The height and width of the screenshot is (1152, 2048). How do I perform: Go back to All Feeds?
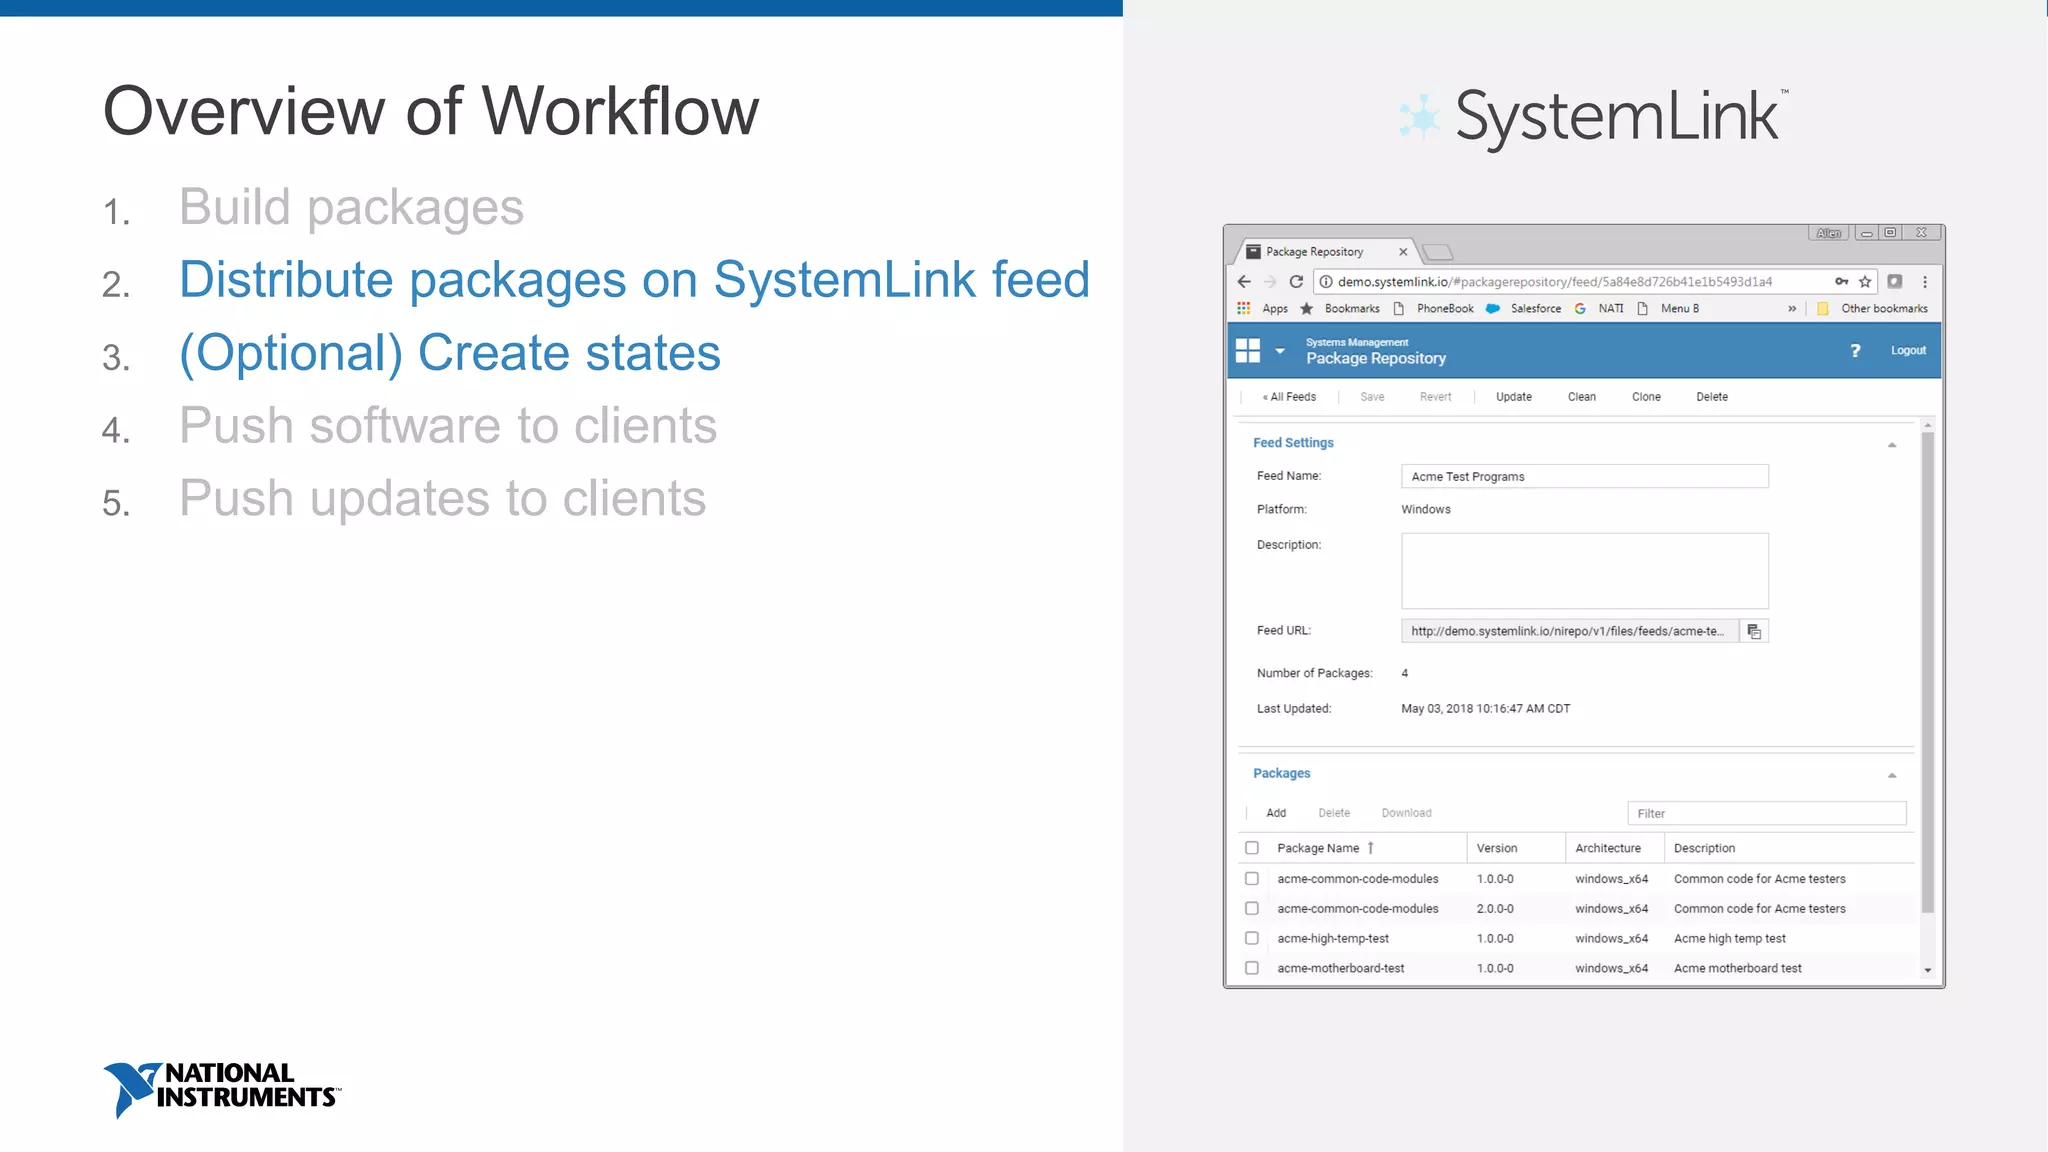(x=1289, y=397)
